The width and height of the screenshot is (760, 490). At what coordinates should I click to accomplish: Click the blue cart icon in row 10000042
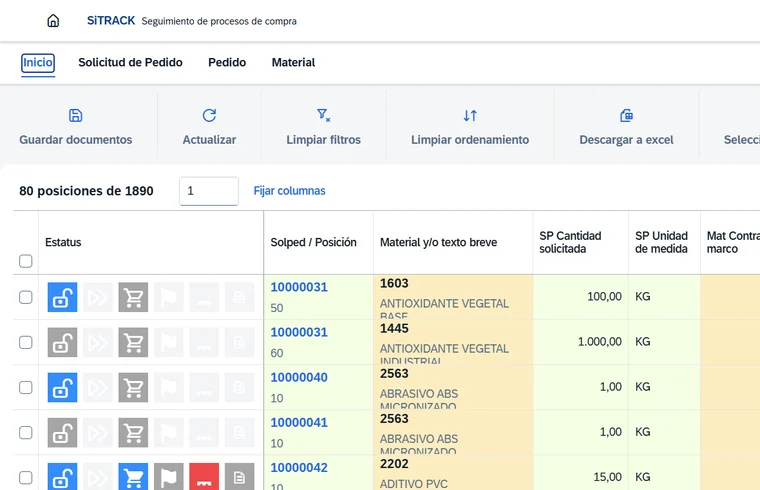click(133, 476)
